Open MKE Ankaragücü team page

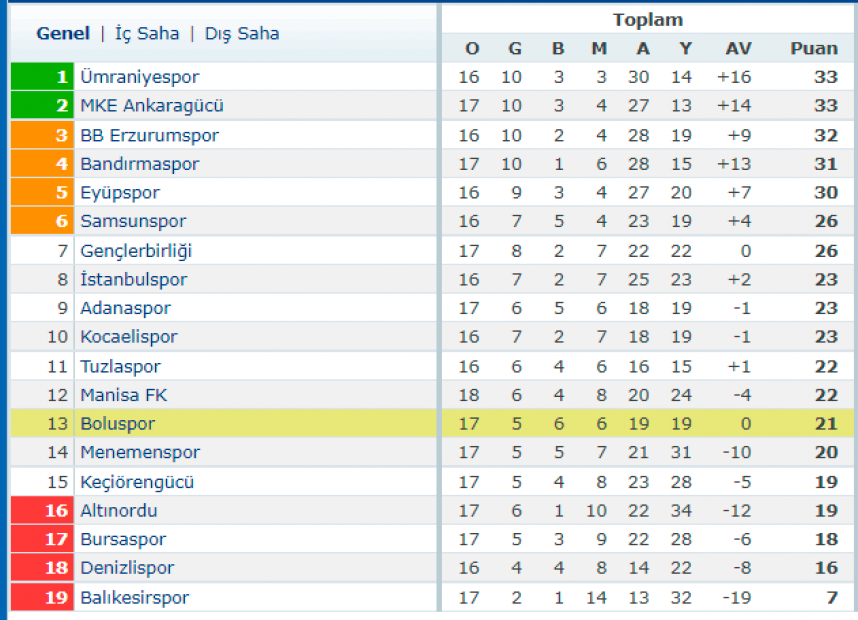click(152, 105)
